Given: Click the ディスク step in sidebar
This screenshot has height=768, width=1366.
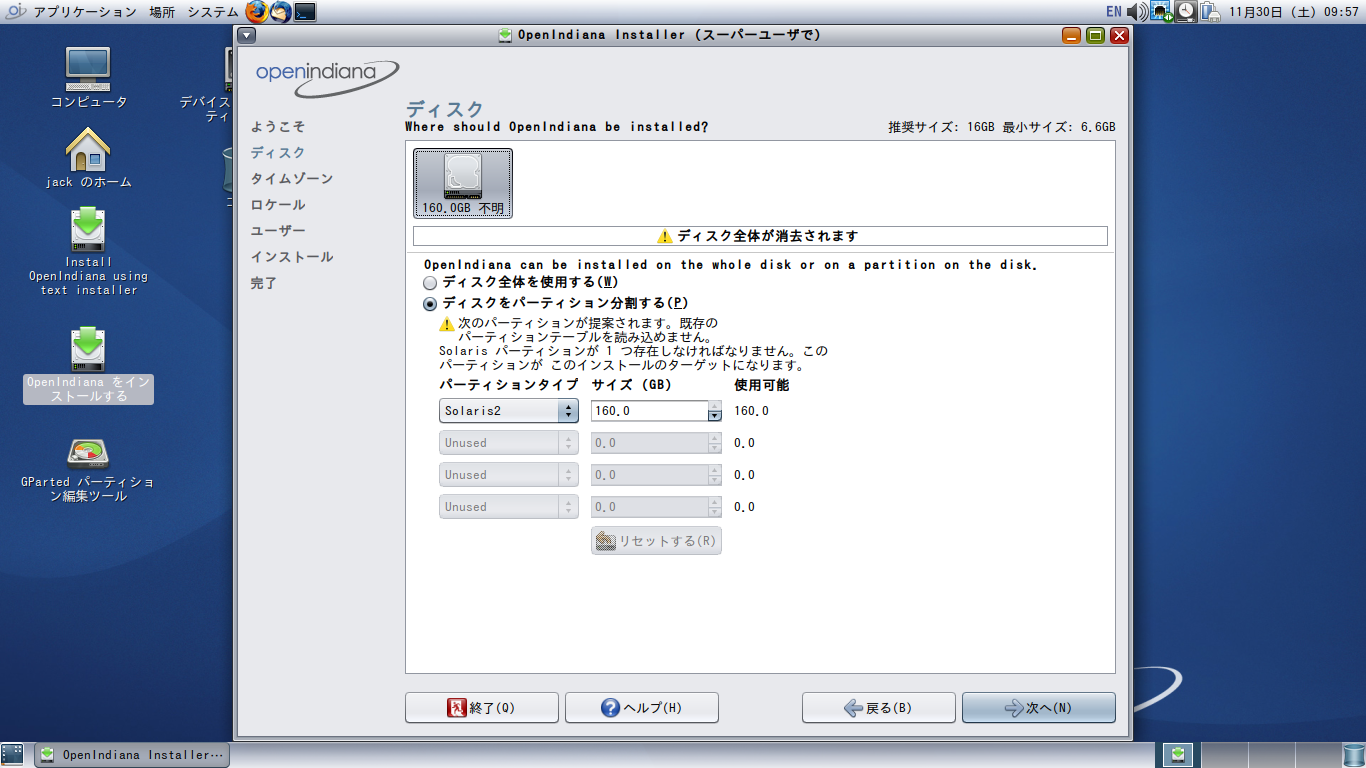Looking at the screenshot, I should pos(278,153).
